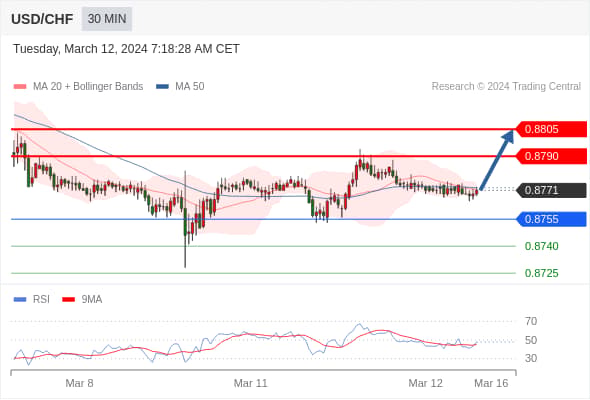Click the 30 MIN timeframe button
This screenshot has width=590, height=400.
point(107,18)
